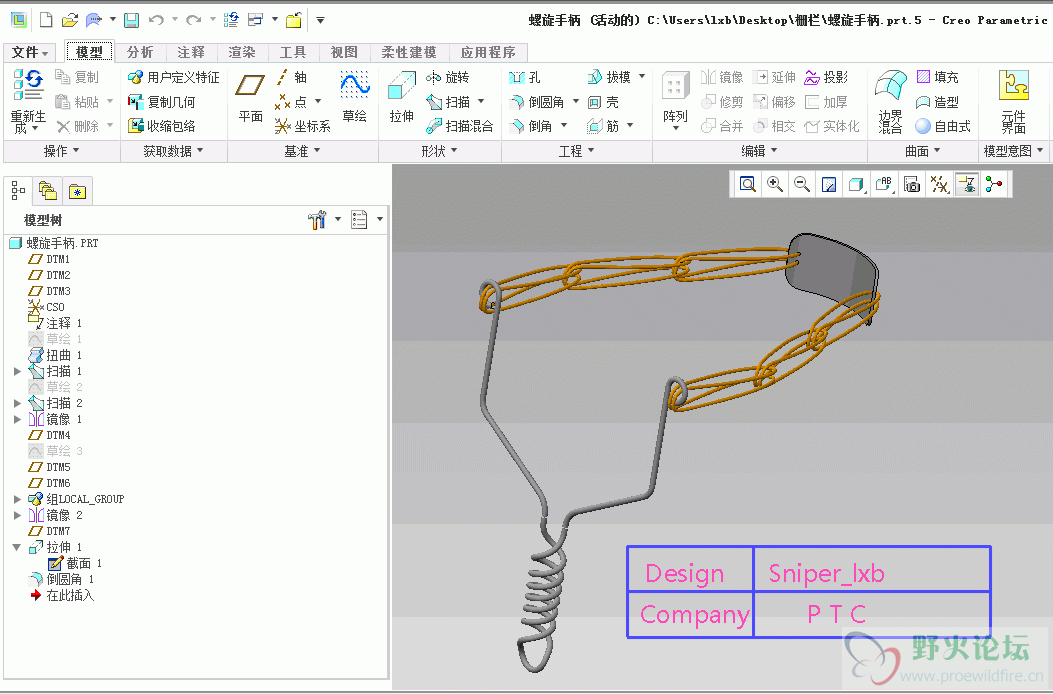This screenshot has height=694, width=1053.
Task: Click the 收缩包络 (Shrinkwrap) button
Action: [x=162, y=126]
